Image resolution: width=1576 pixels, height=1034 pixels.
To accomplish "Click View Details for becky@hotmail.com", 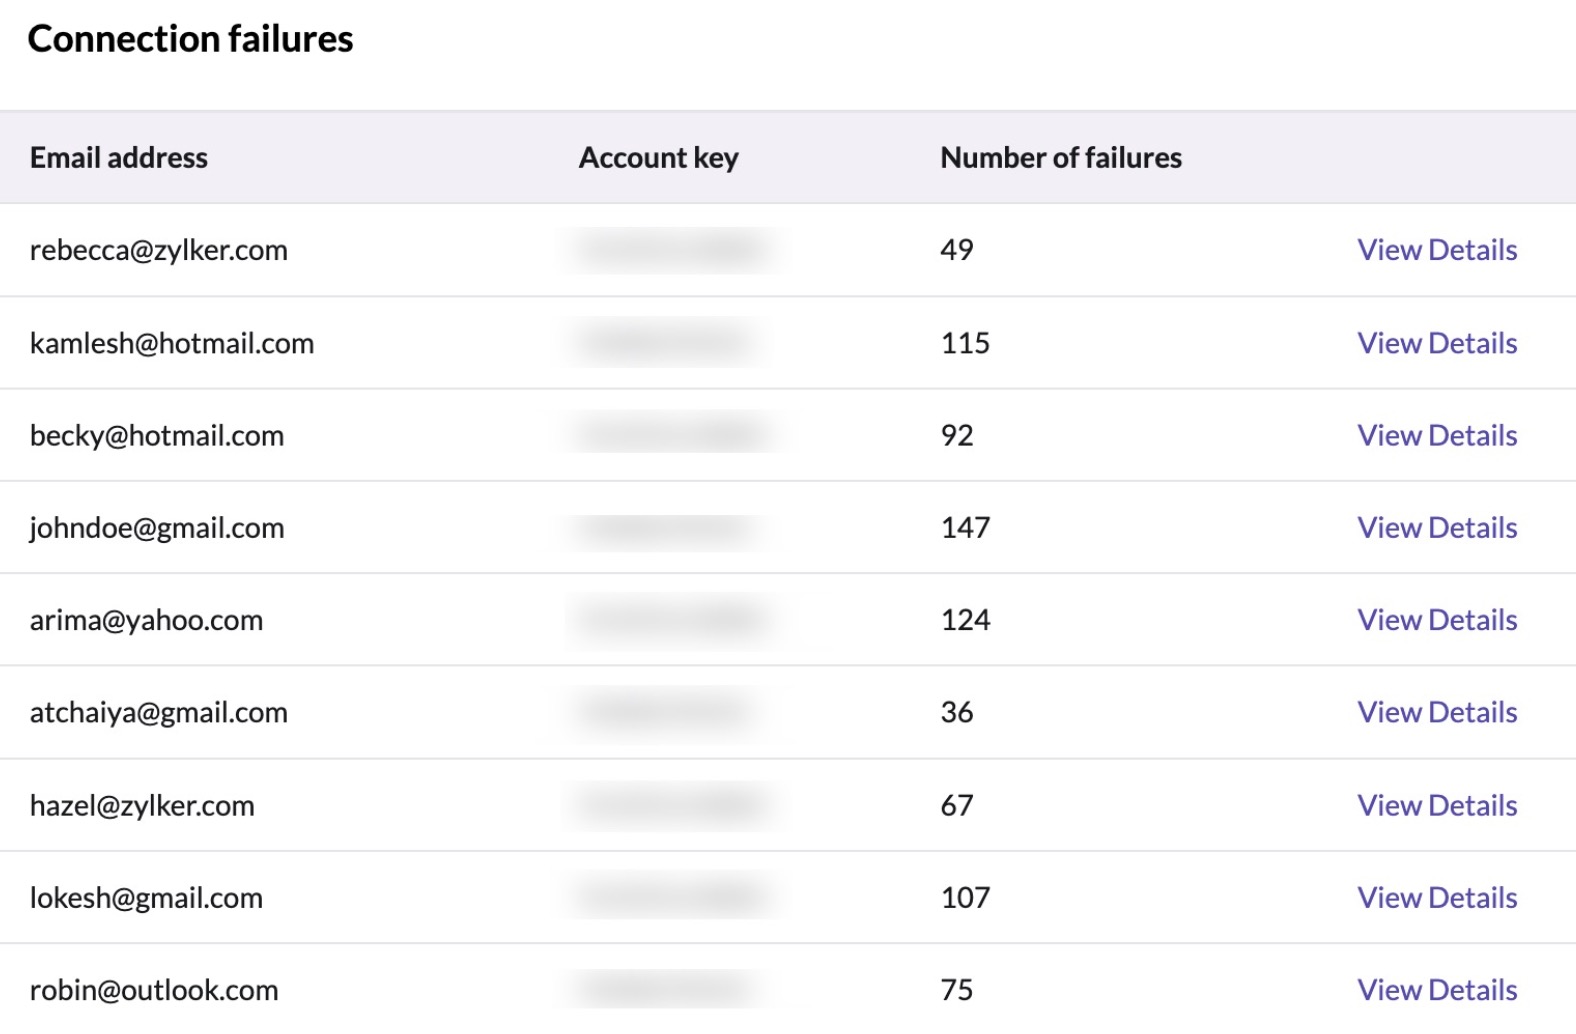I will click(x=1436, y=435).
